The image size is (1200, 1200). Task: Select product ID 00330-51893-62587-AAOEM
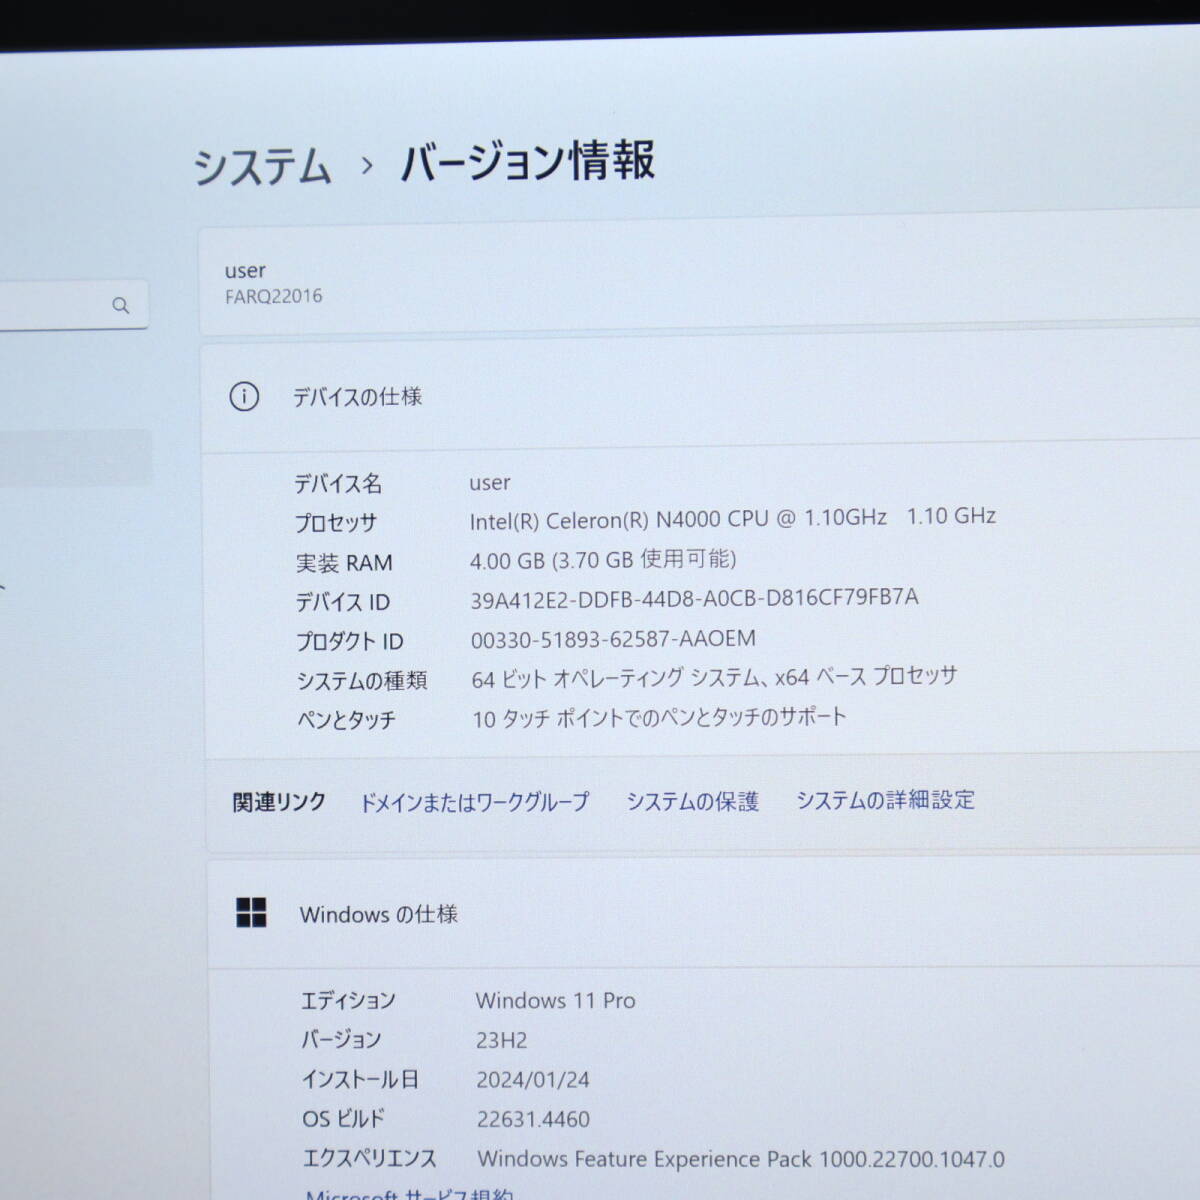[x=613, y=639]
